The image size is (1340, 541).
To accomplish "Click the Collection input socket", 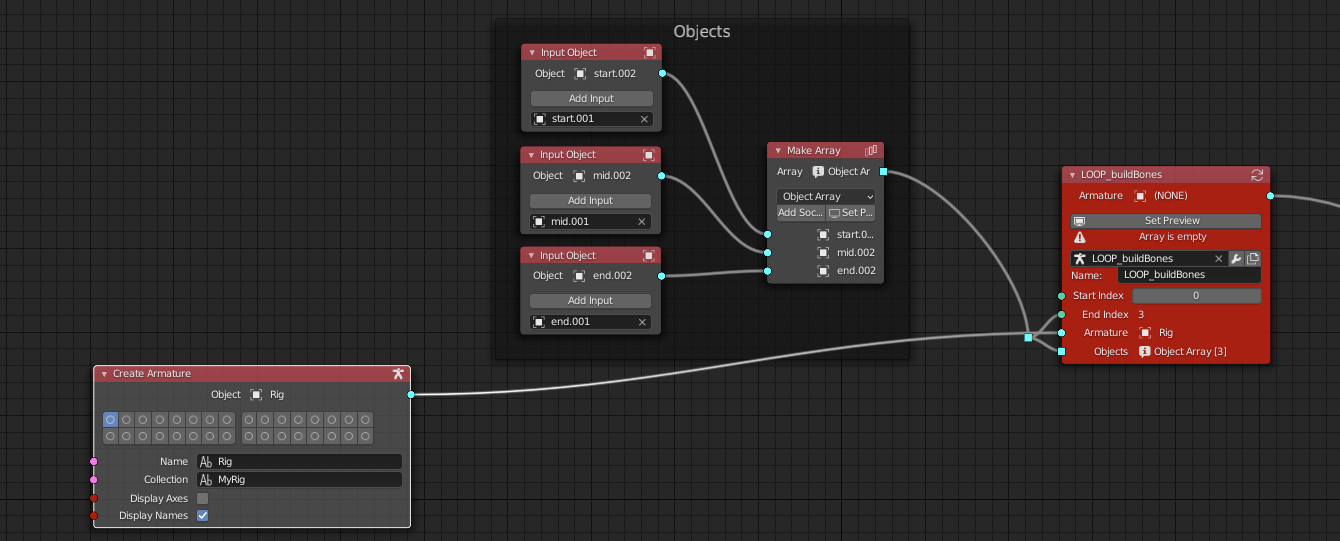I will tap(94, 480).
